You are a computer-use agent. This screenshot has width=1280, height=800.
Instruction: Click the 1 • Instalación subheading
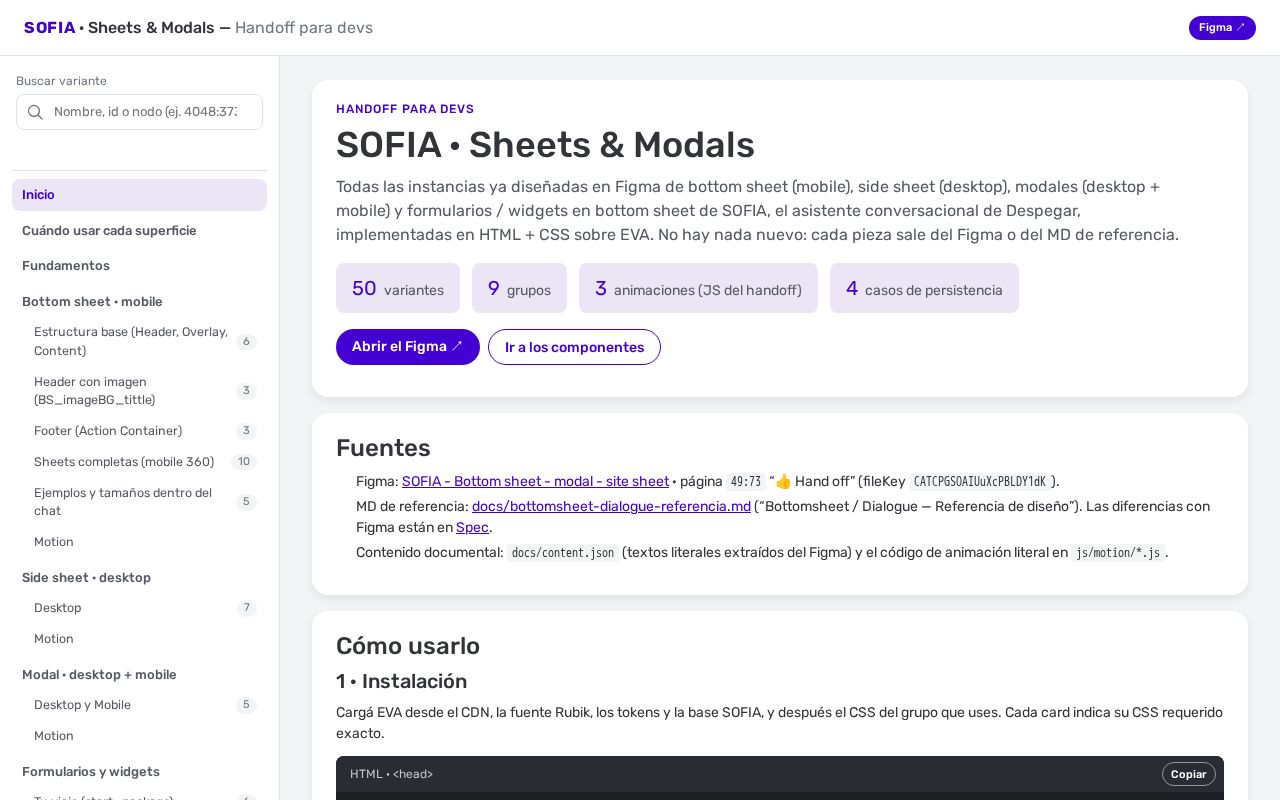point(402,681)
